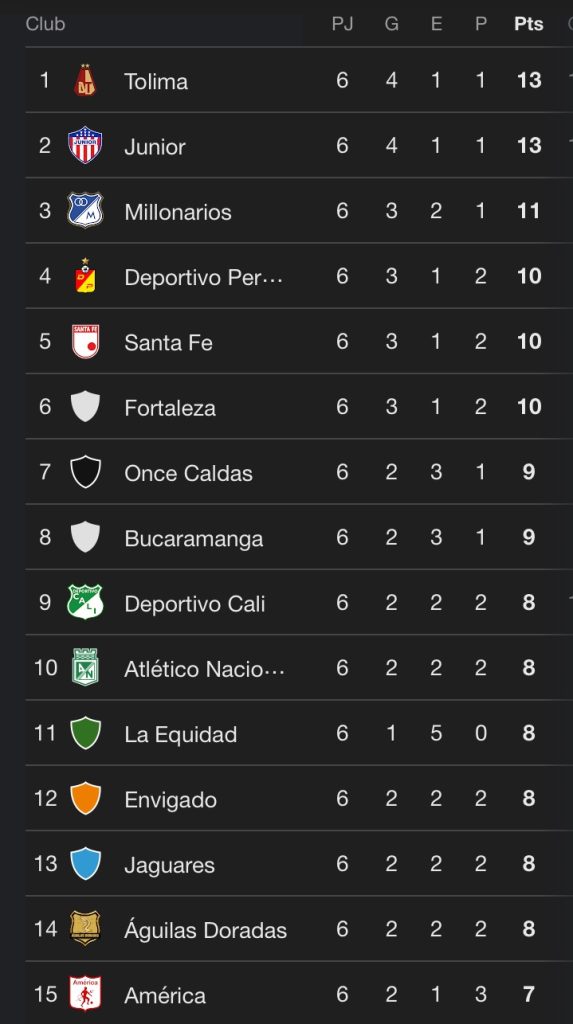573x1024 pixels.
Task: Click the black Once Caldas shield
Action: [x=85, y=472]
